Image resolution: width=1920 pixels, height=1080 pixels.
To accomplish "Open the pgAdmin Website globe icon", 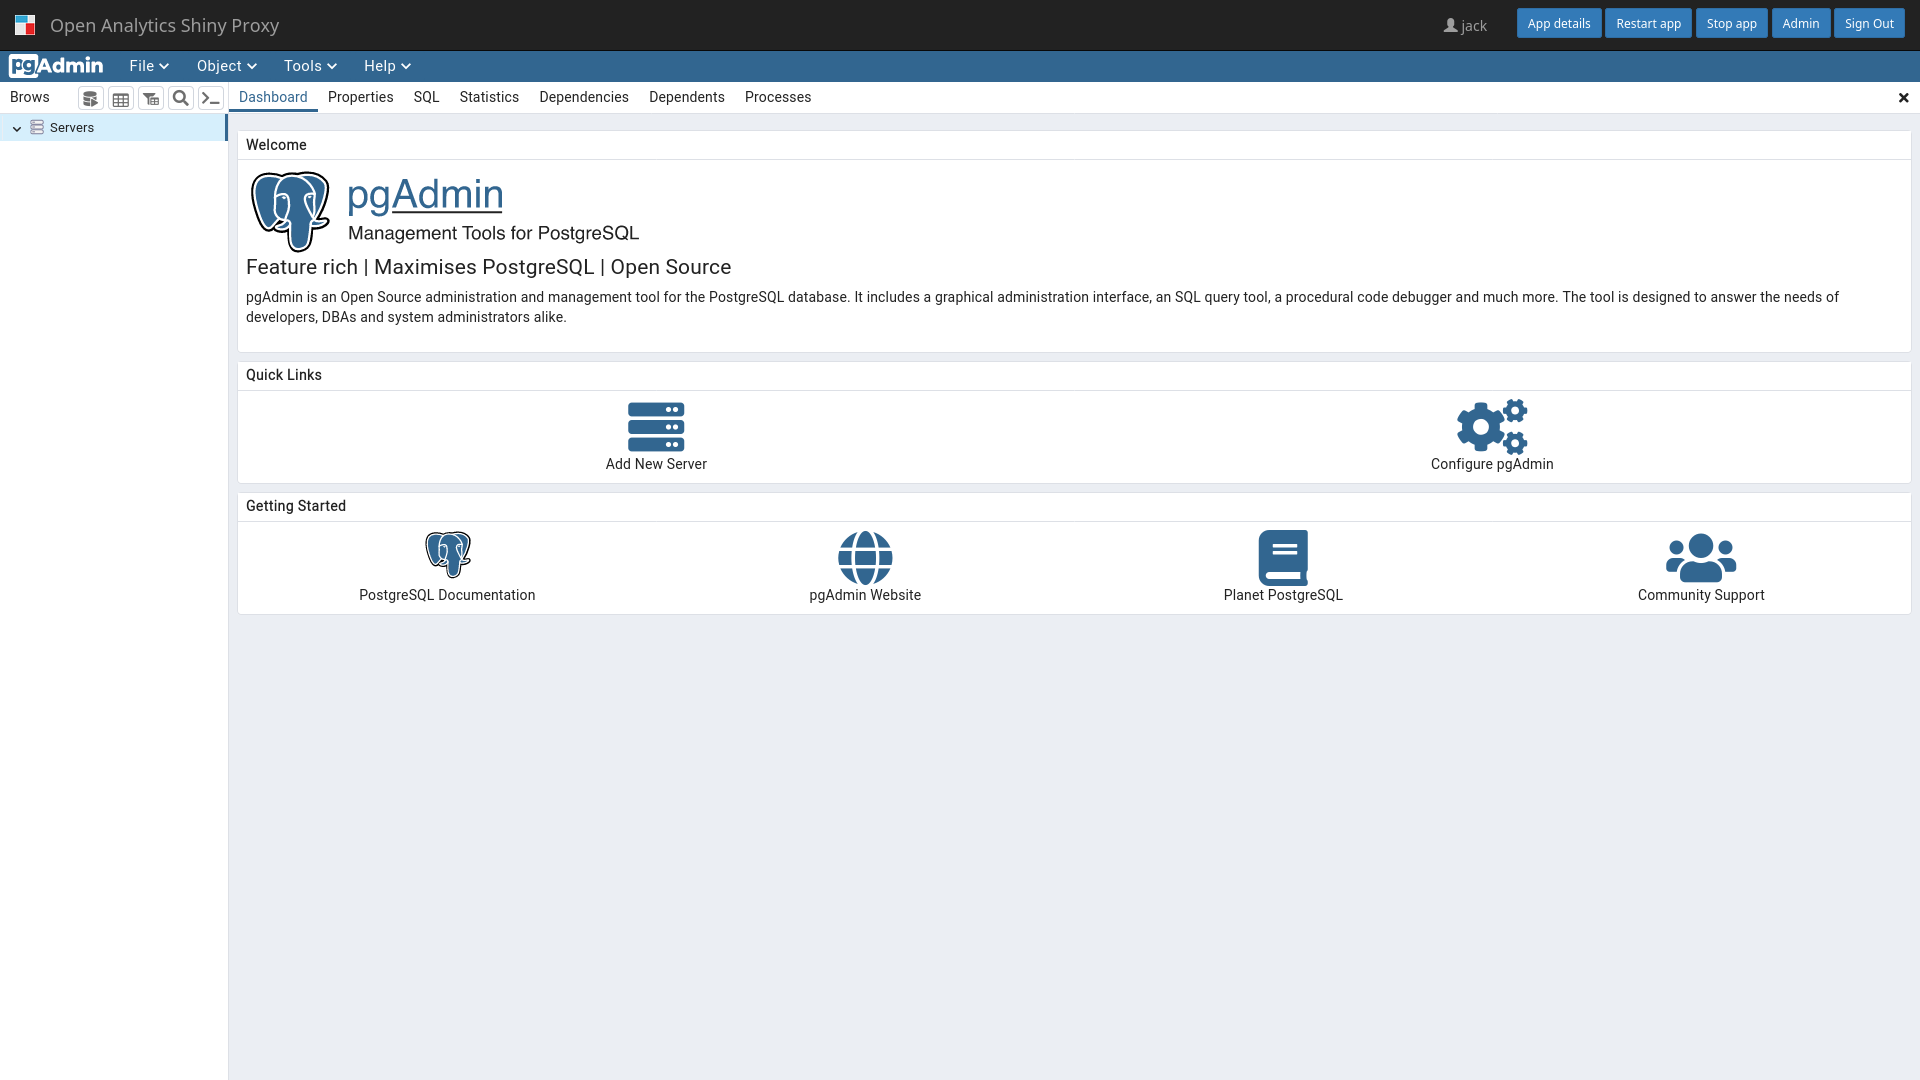I will pyautogui.click(x=865, y=557).
